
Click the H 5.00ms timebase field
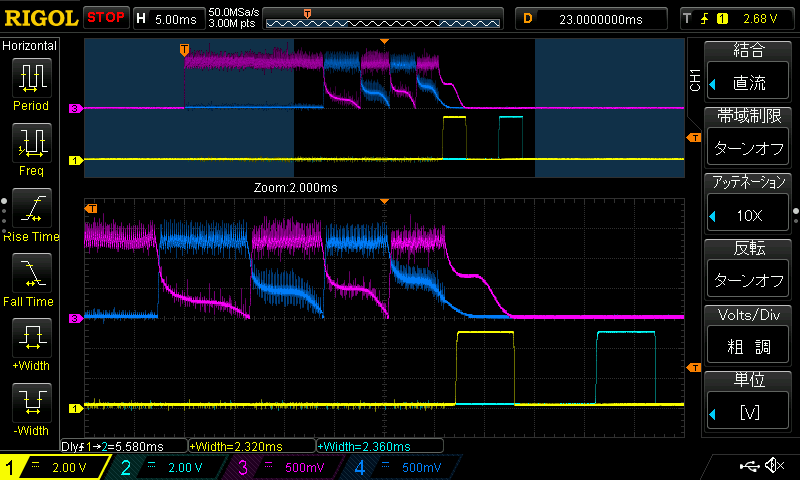tap(169, 19)
